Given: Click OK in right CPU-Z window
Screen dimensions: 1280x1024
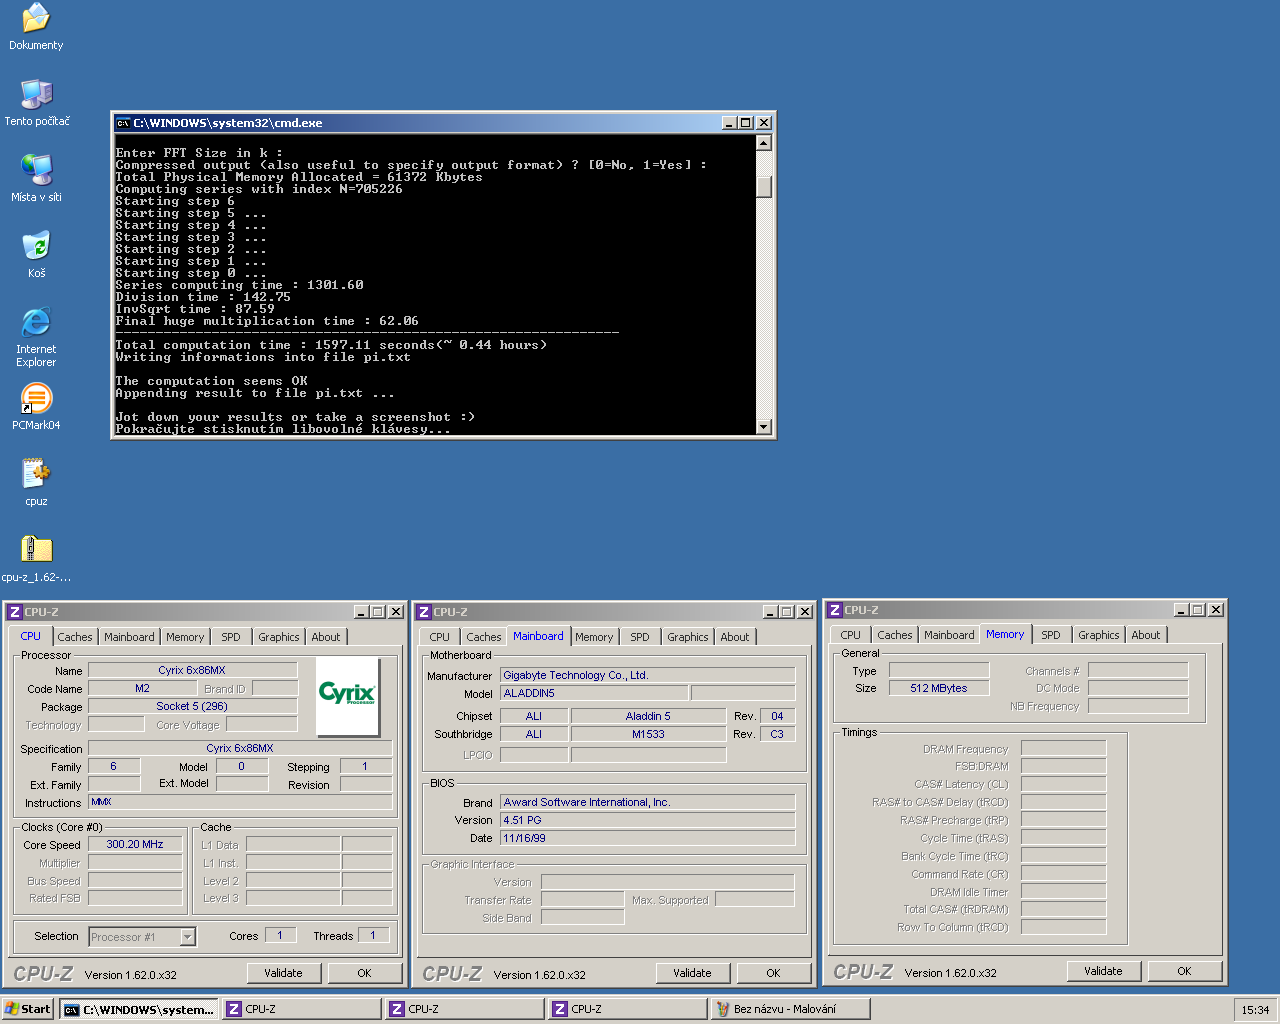Looking at the screenshot, I should click(1185, 971).
